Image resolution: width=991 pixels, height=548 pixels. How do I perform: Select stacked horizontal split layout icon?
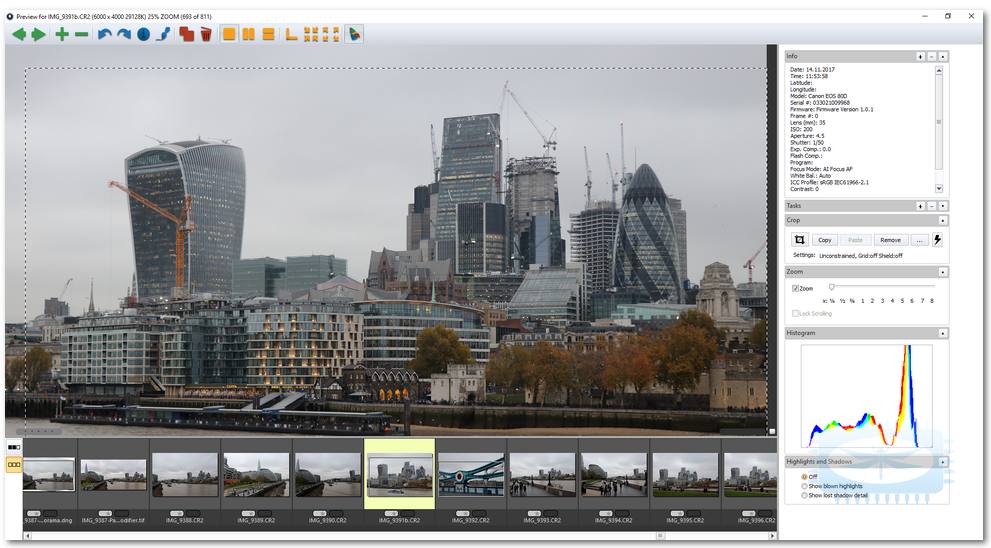[x=268, y=34]
